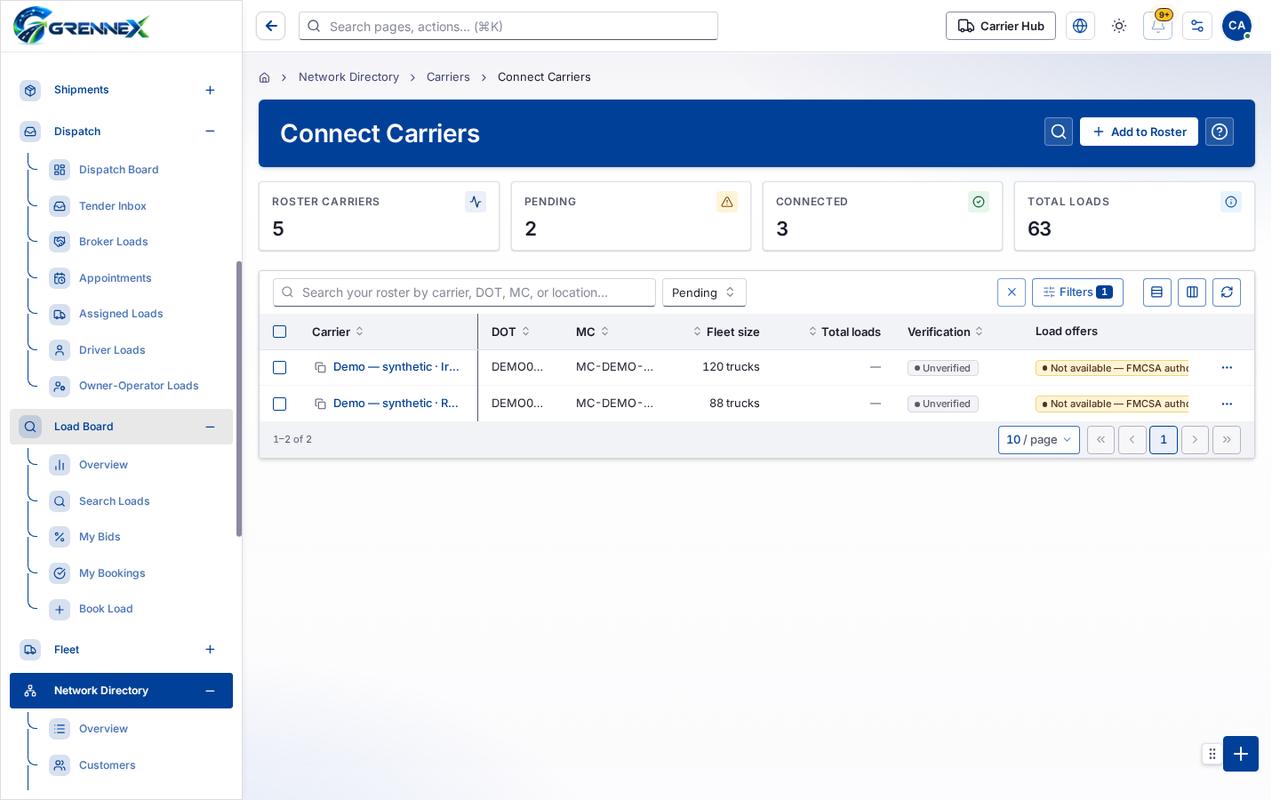Collapse the Dispatch sidebar section
Image resolution: width=1280 pixels, height=800 pixels.
point(210,131)
